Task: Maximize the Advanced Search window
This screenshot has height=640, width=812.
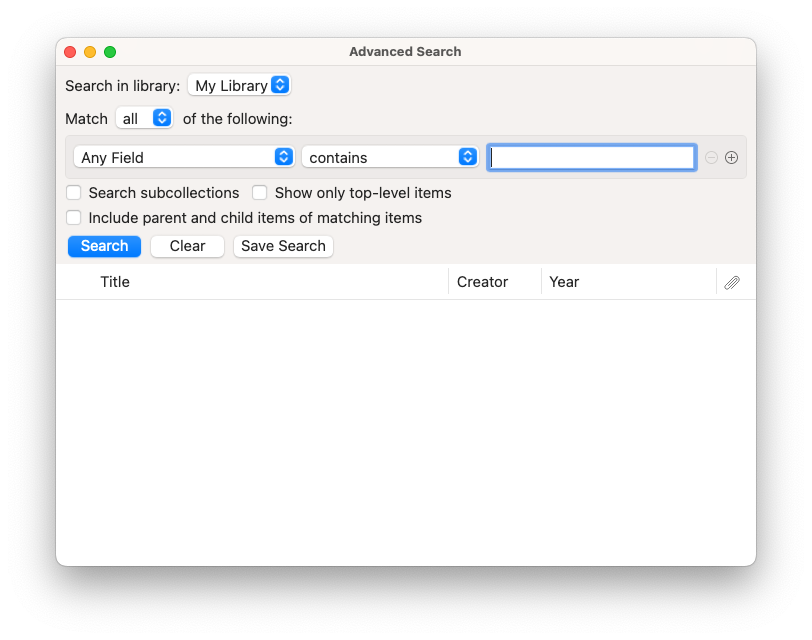Action: pos(110,52)
